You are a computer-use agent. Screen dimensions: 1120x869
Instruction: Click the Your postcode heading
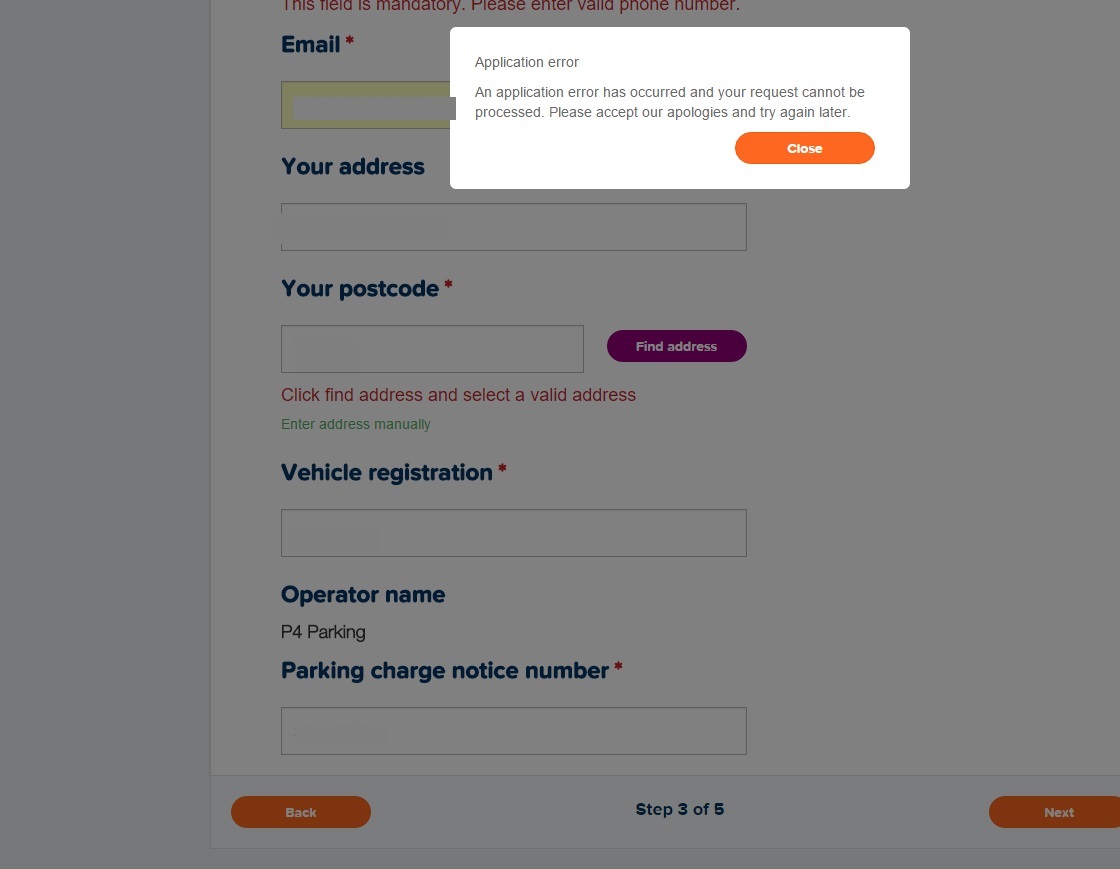(x=360, y=289)
